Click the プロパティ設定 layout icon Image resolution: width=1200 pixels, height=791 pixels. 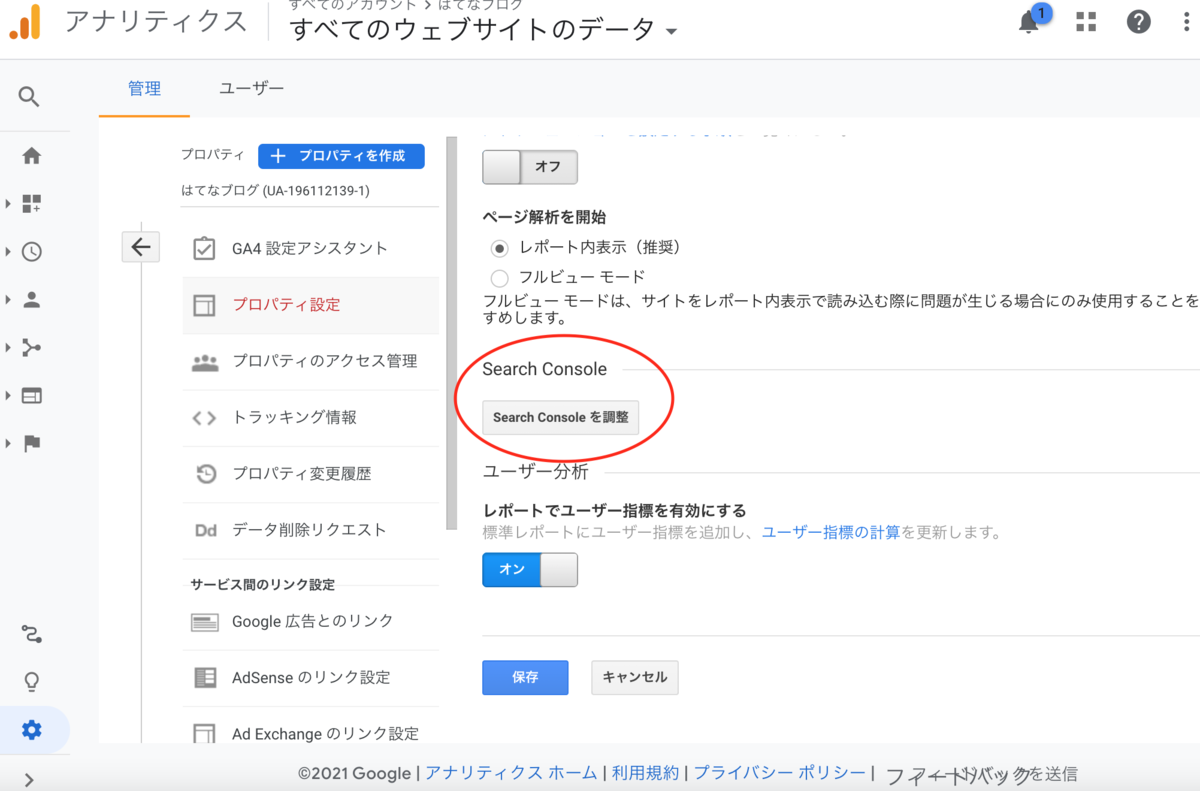[204, 305]
